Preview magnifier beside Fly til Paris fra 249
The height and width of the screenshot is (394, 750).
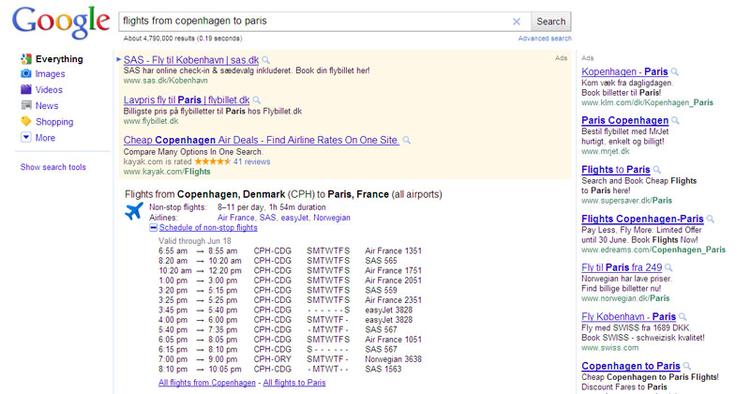[669, 268]
